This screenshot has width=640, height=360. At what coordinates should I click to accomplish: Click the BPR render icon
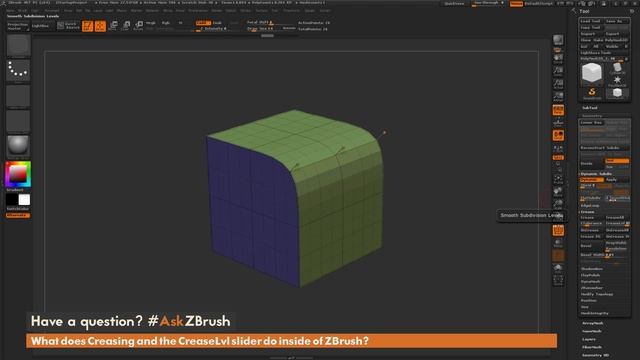(x=558, y=40)
